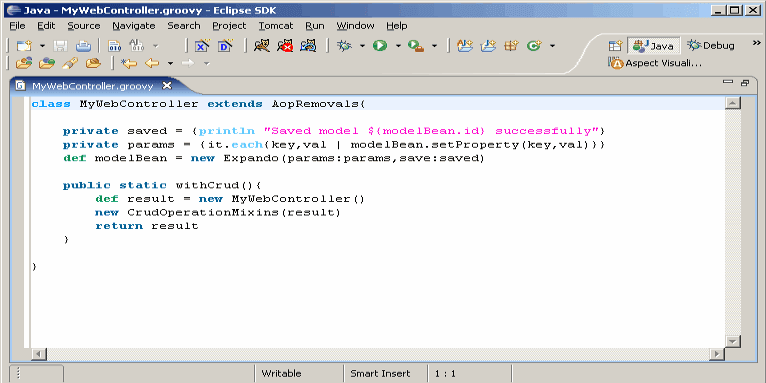
Task: Click the New wizard icon
Action: (24, 46)
